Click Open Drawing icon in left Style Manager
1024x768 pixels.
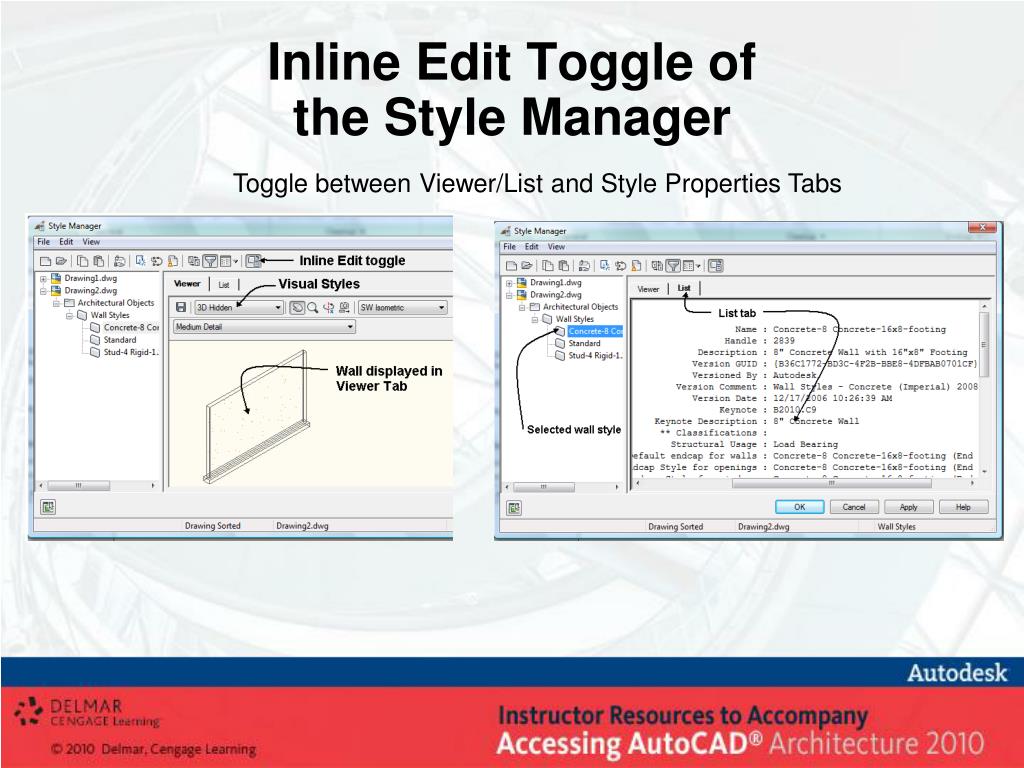(61, 261)
